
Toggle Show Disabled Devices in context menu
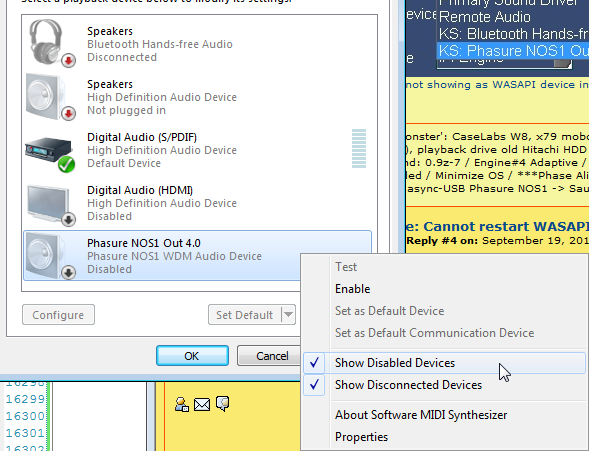[444, 363]
